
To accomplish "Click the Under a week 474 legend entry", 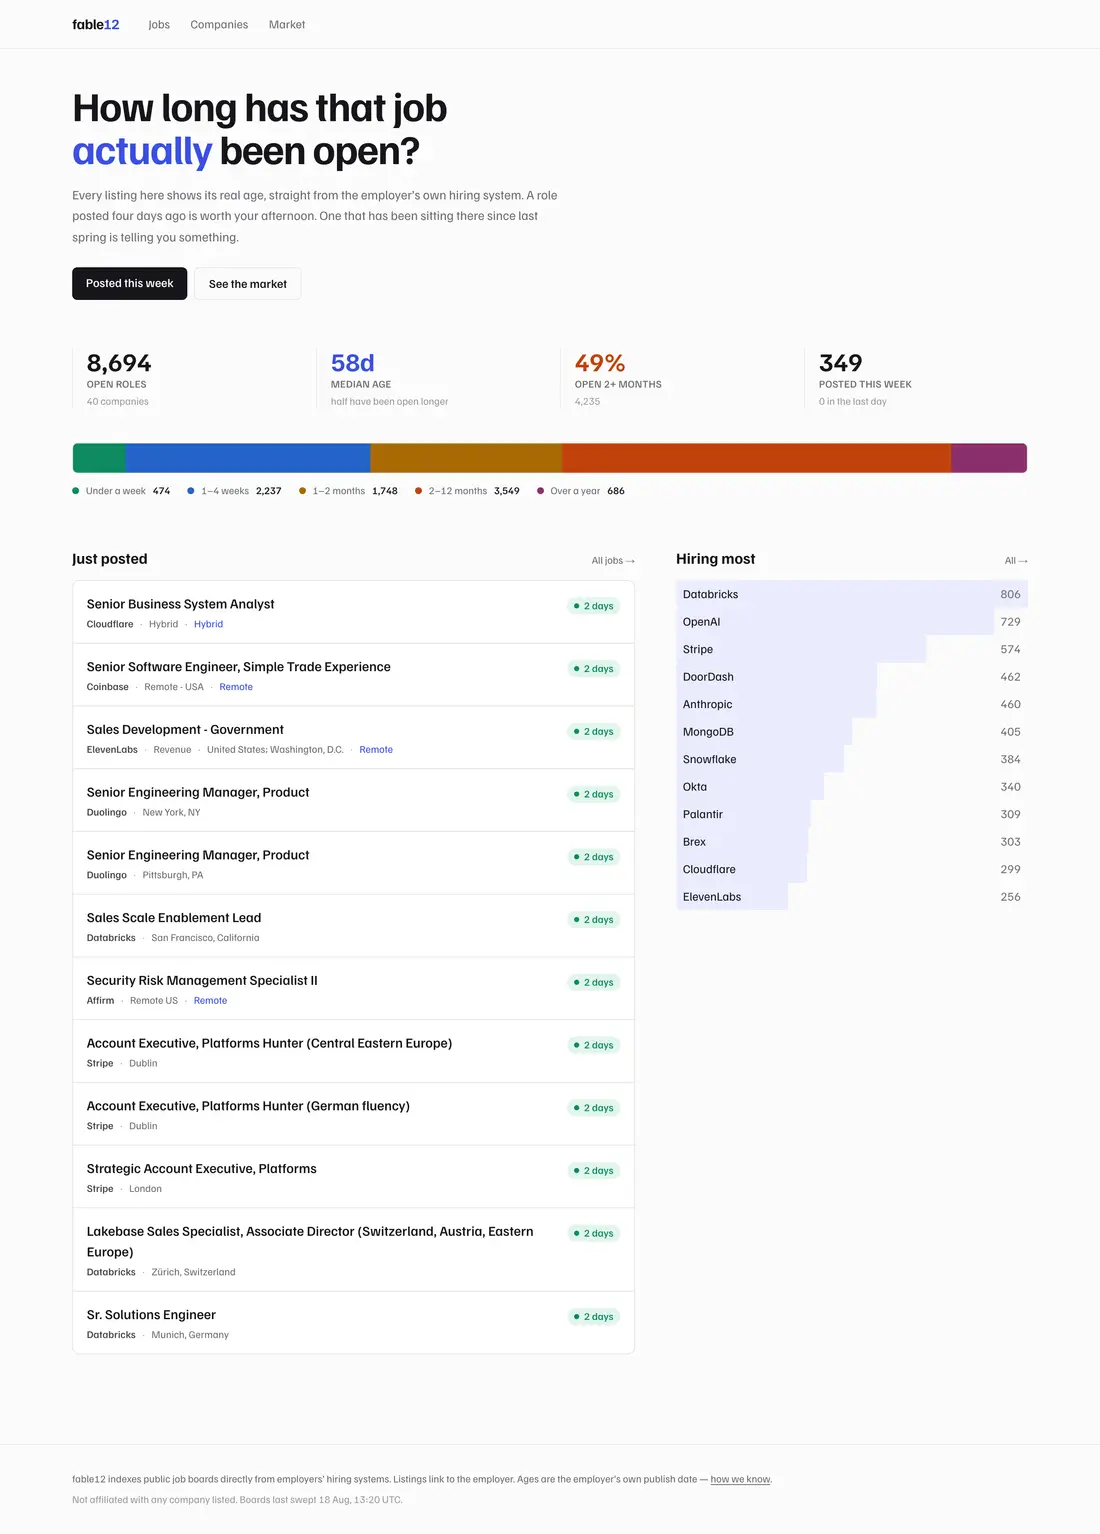I will 121,491.
